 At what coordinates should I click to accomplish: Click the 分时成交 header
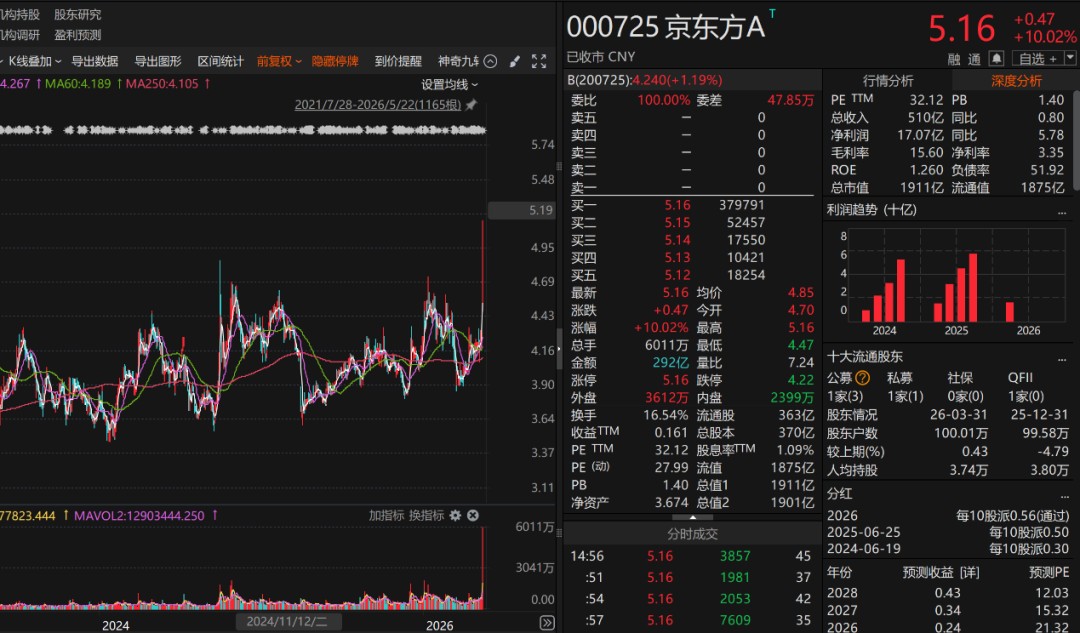click(692, 534)
